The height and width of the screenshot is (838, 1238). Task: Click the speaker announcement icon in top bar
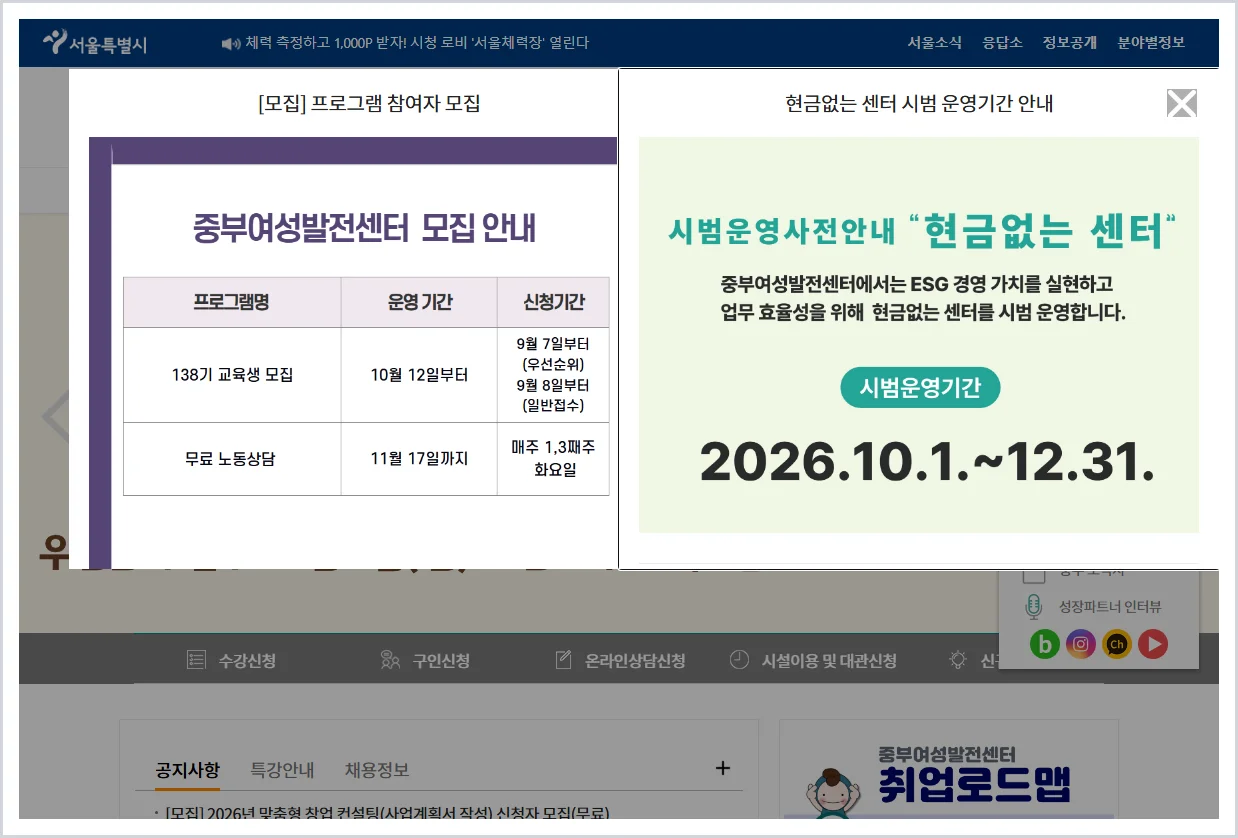click(231, 43)
